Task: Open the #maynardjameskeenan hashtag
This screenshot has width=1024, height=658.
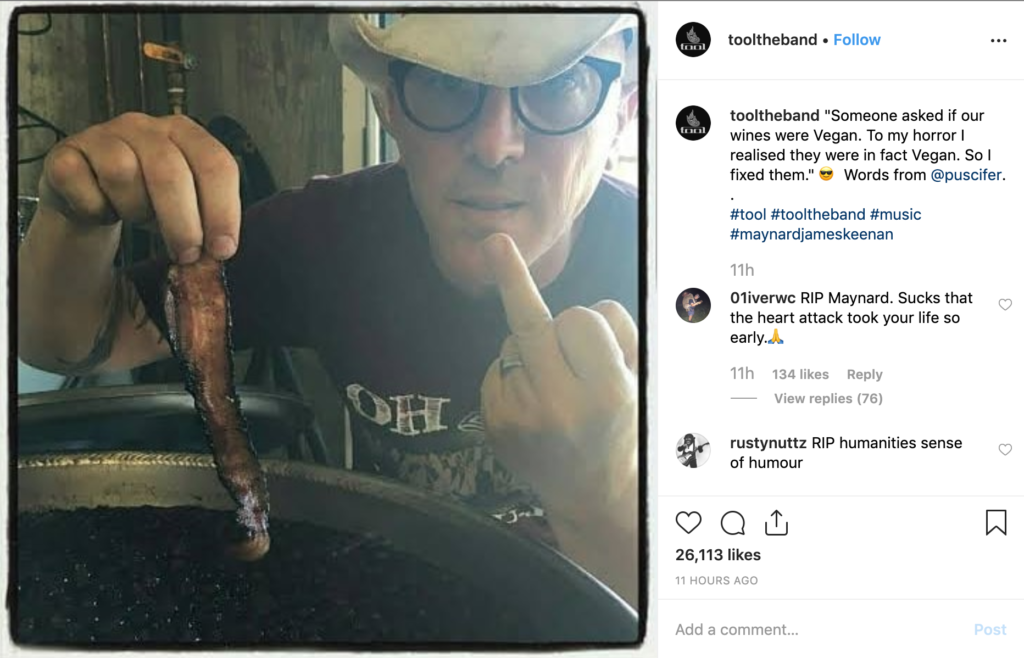Action: pos(811,234)
